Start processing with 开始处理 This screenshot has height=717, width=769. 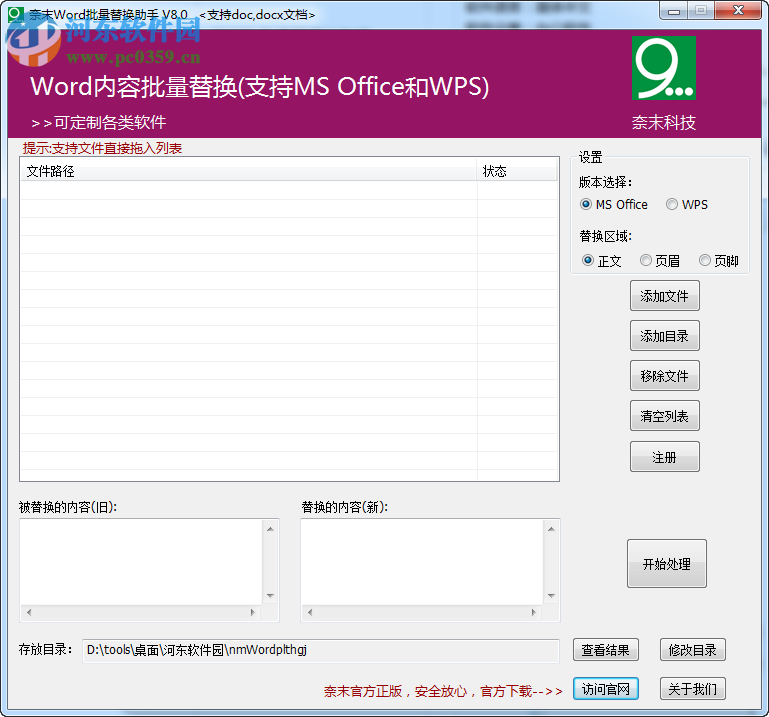666,564
